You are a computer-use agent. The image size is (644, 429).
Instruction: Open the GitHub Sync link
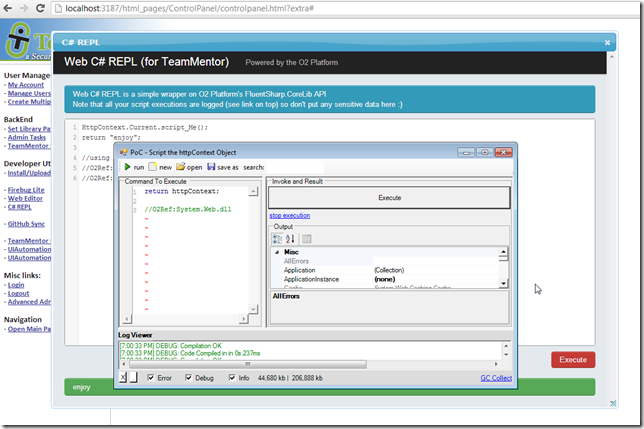[26, 224]
